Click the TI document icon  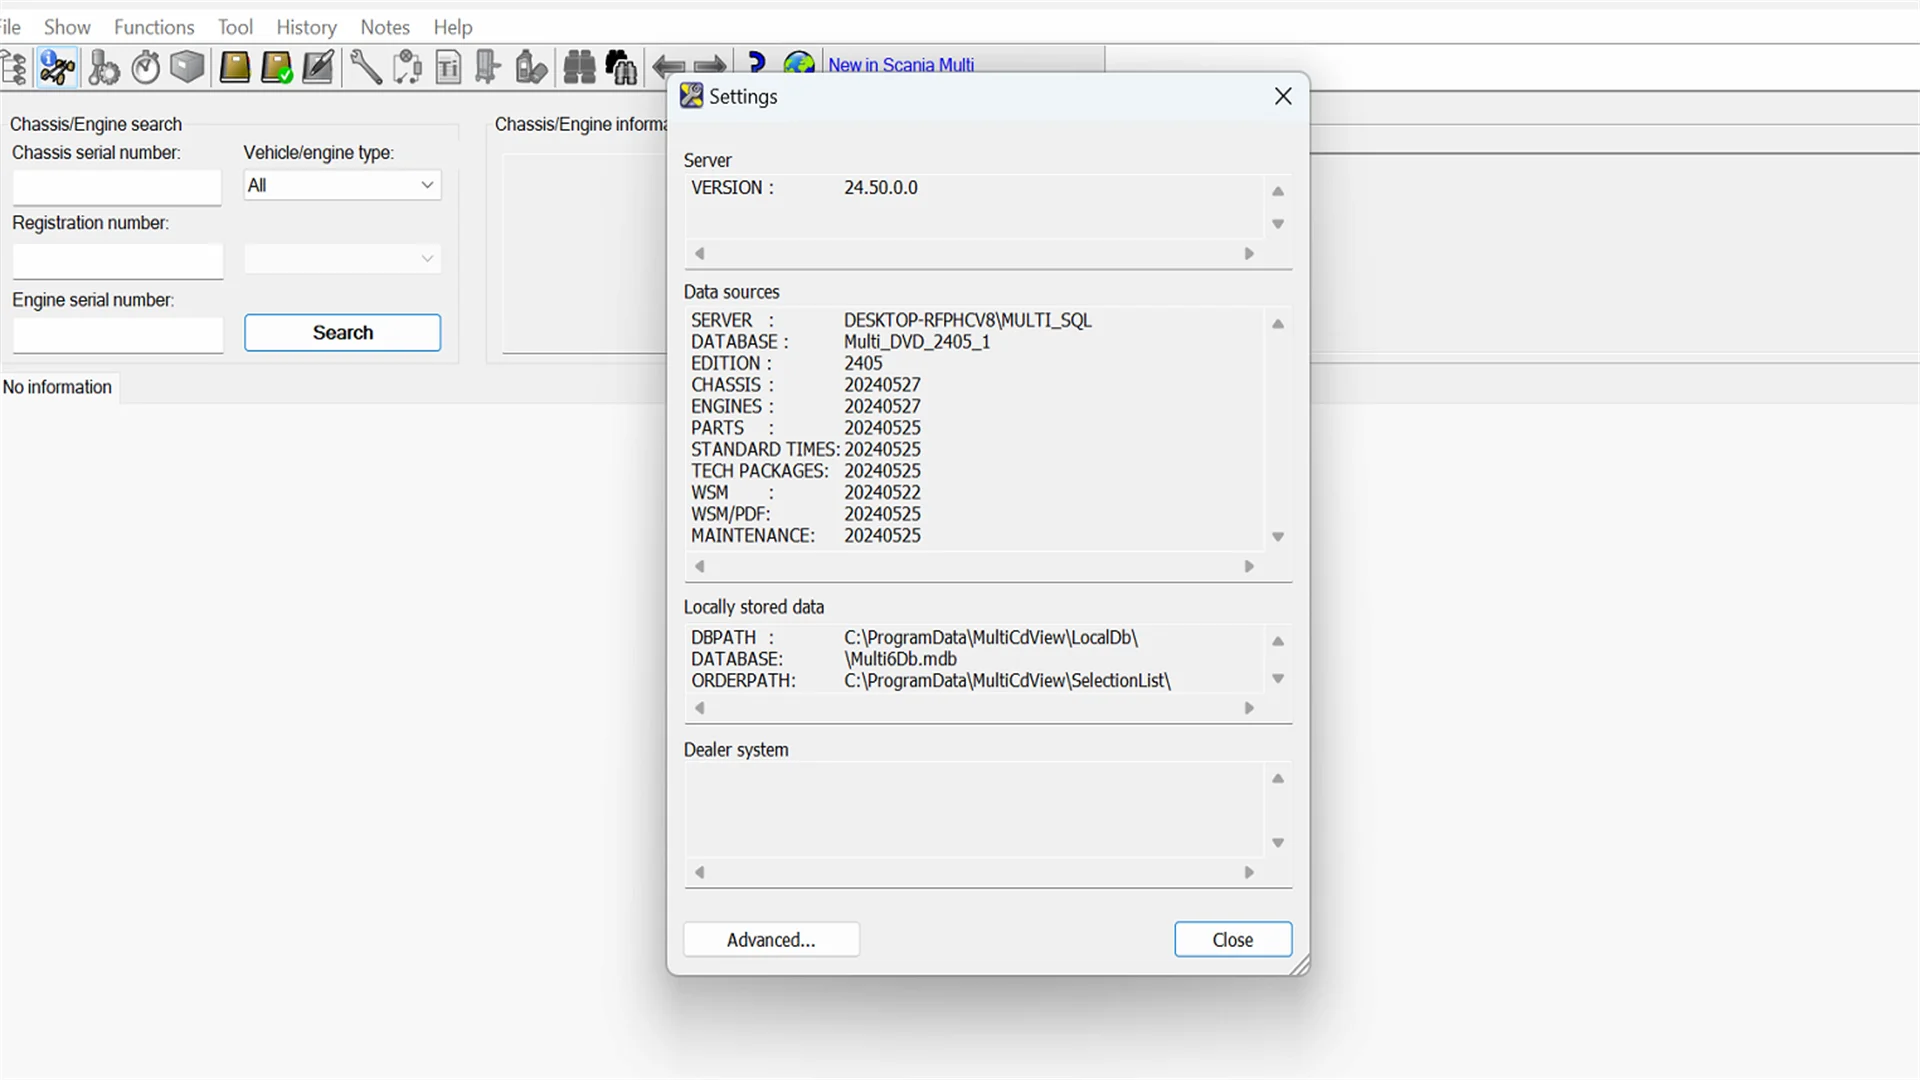(x=449, y=67)
